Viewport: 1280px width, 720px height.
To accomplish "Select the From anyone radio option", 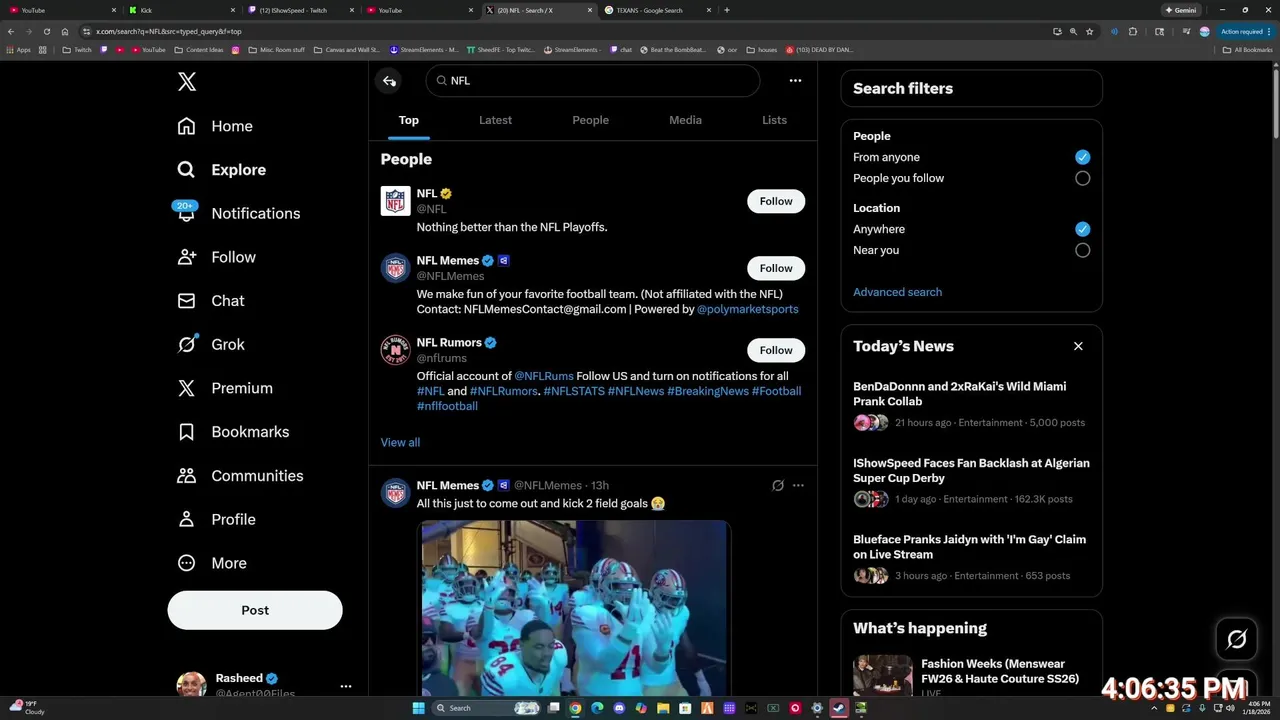I will click(x=1082, y=157).
